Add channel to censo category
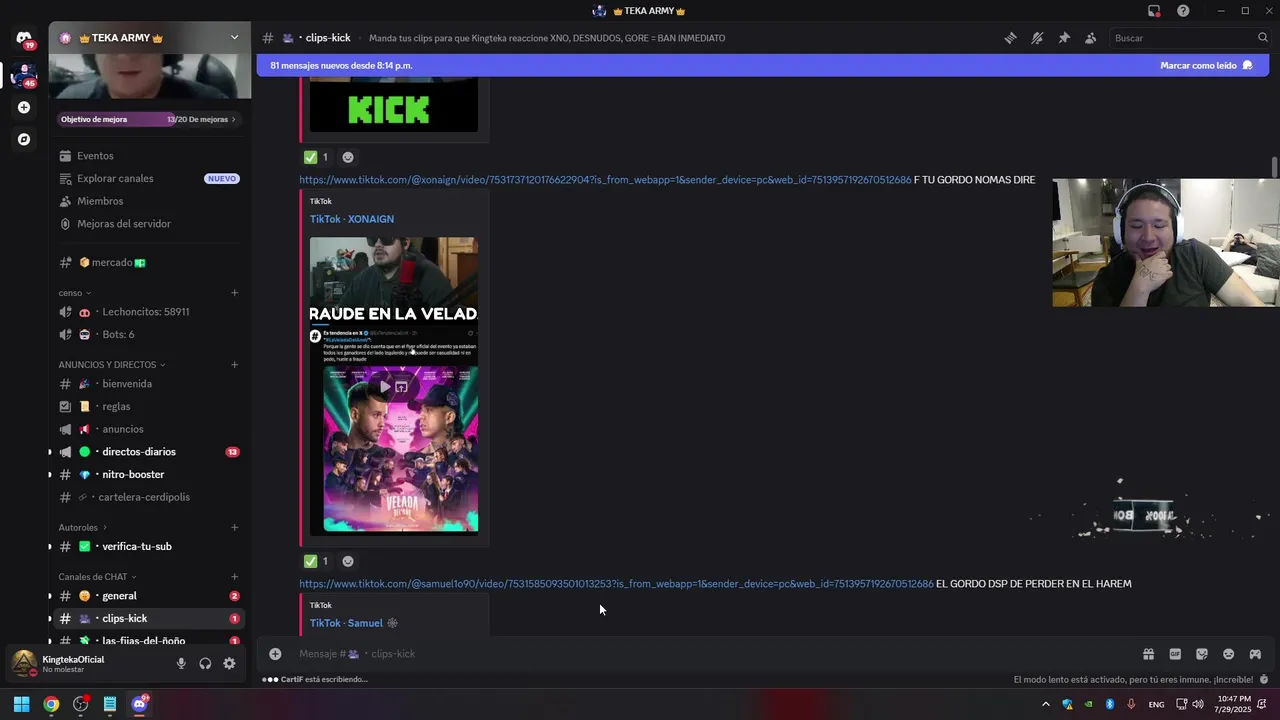Screen dimensions: 1280x720 pos(235,293)
